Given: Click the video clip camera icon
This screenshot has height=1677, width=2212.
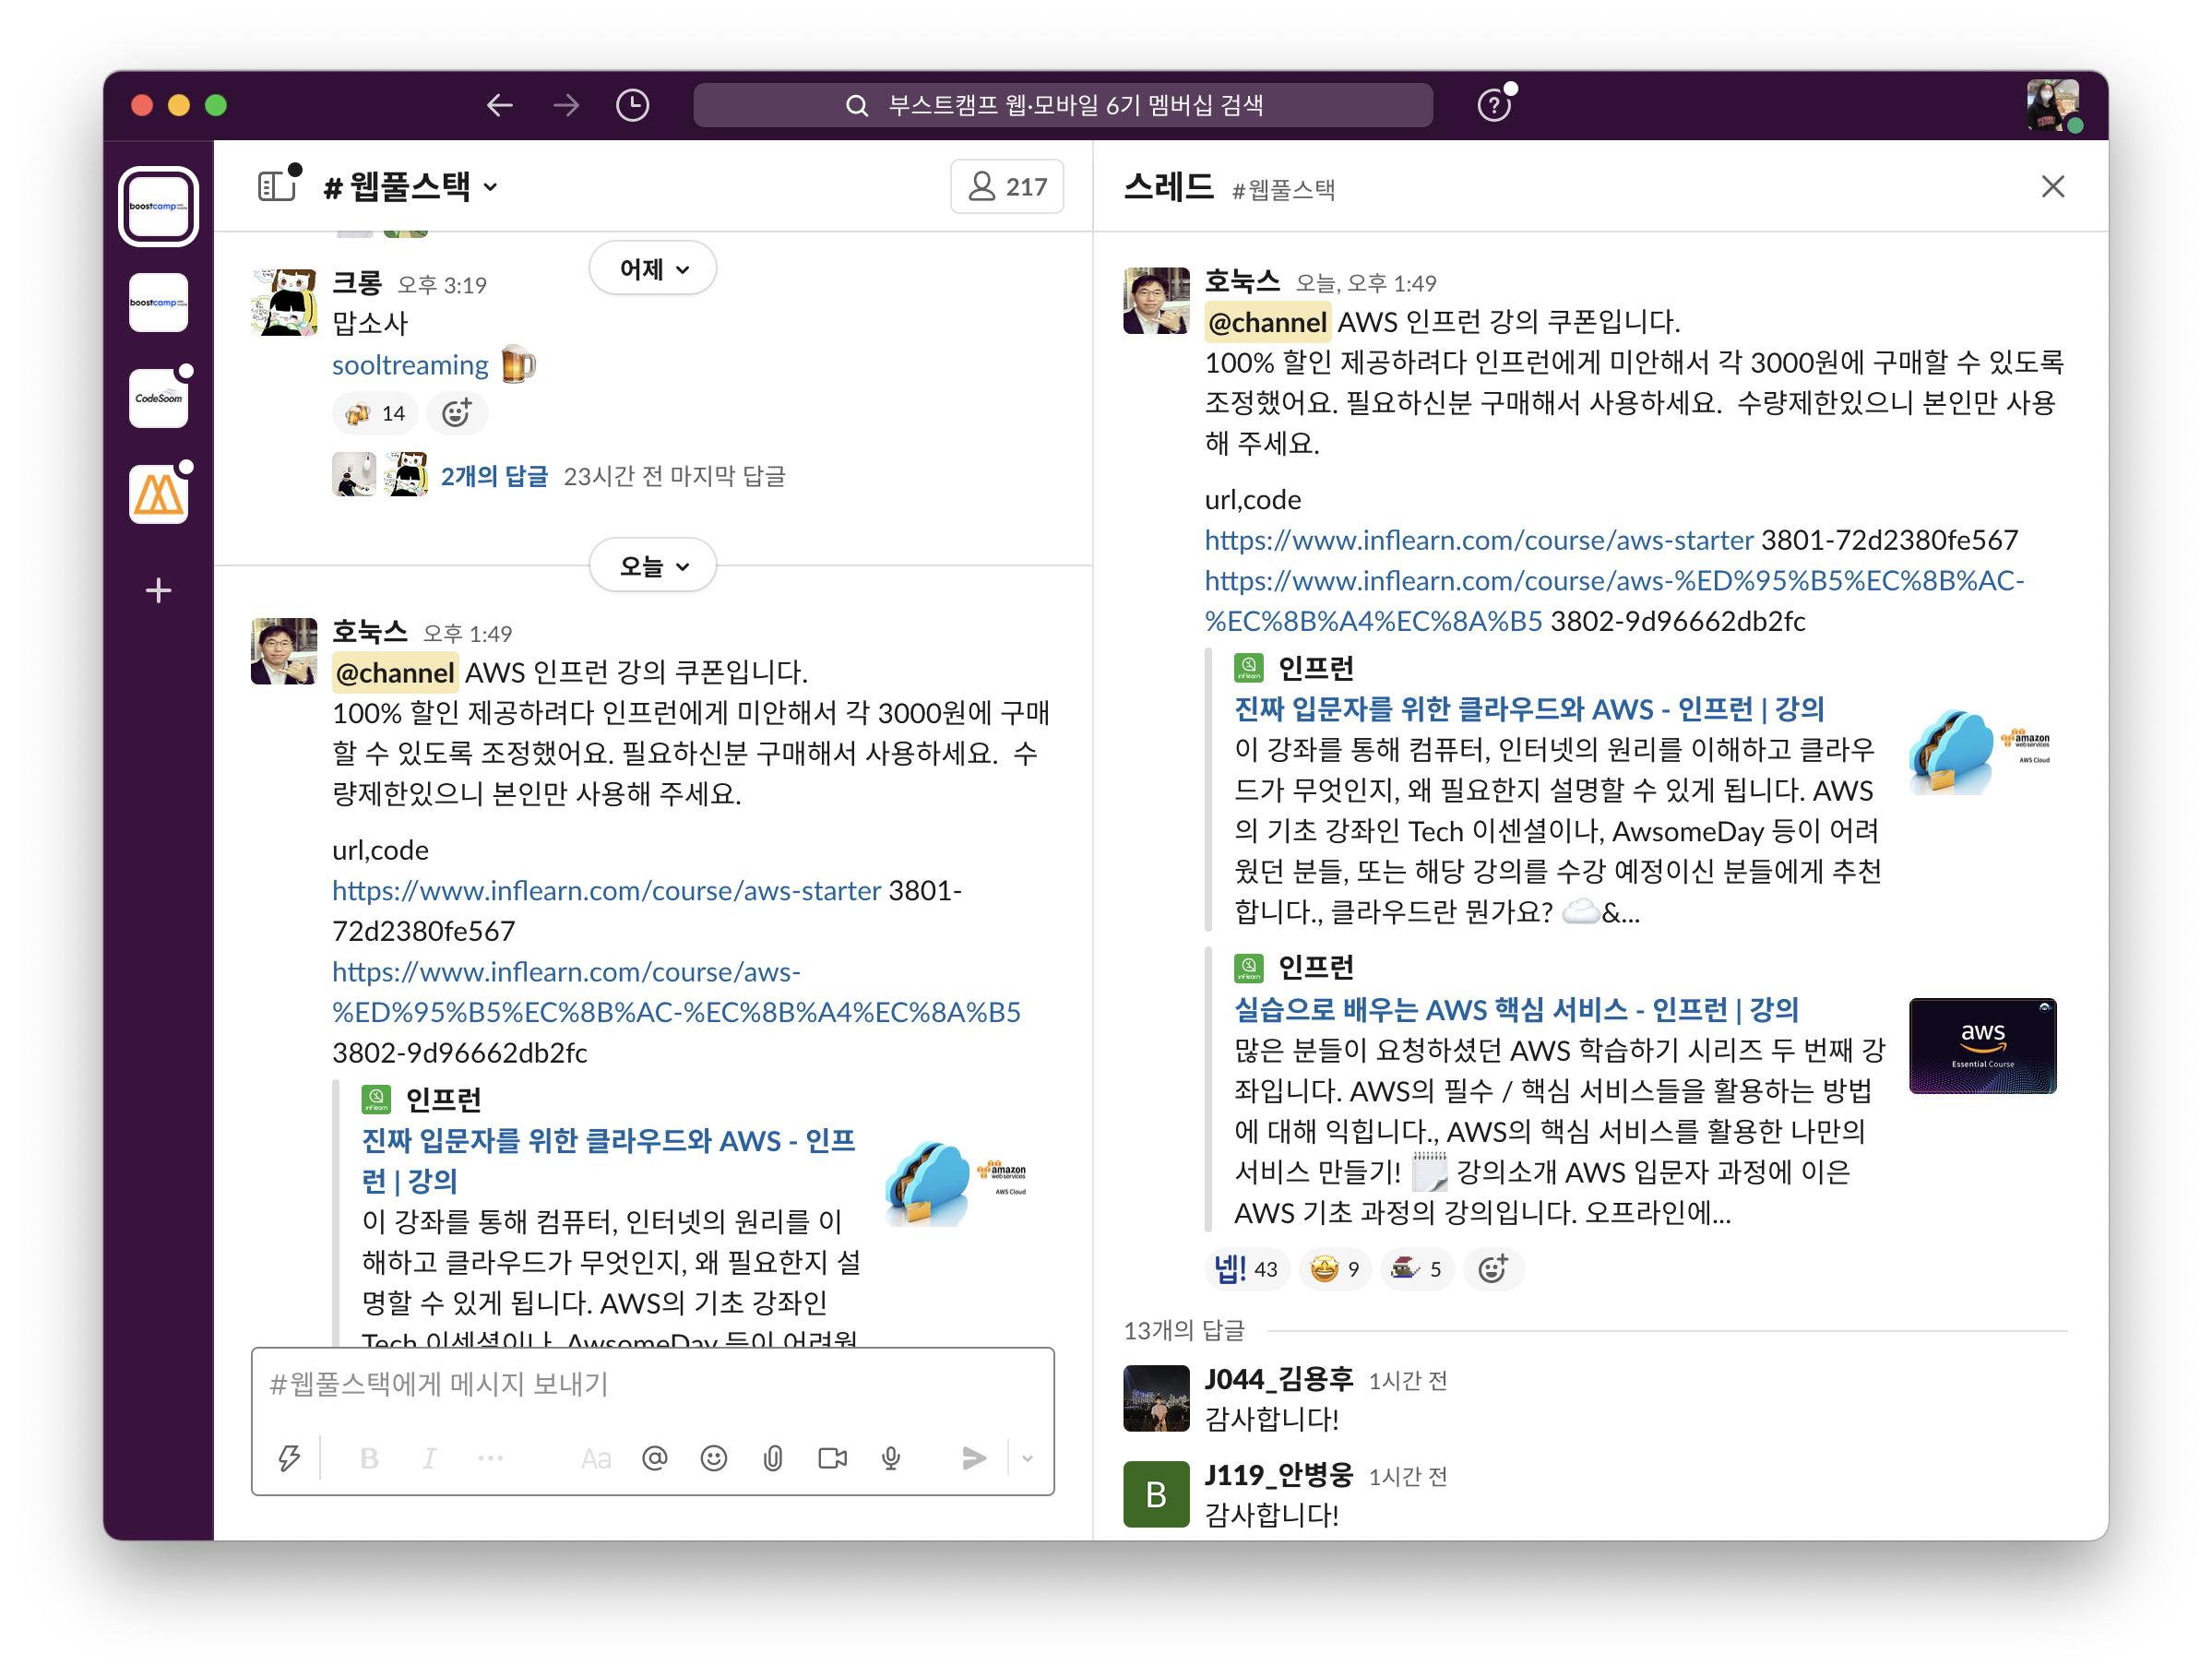Looking at the screenshot, I should tap(832, 1459).
